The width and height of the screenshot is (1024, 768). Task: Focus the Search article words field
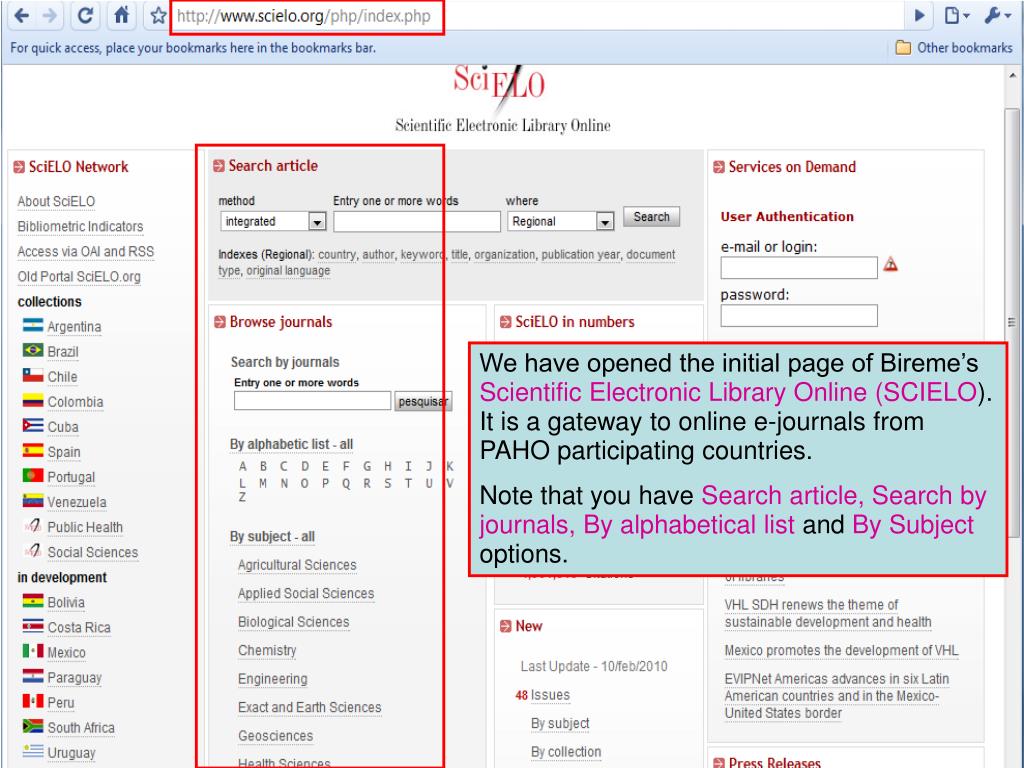click(417, 221)
